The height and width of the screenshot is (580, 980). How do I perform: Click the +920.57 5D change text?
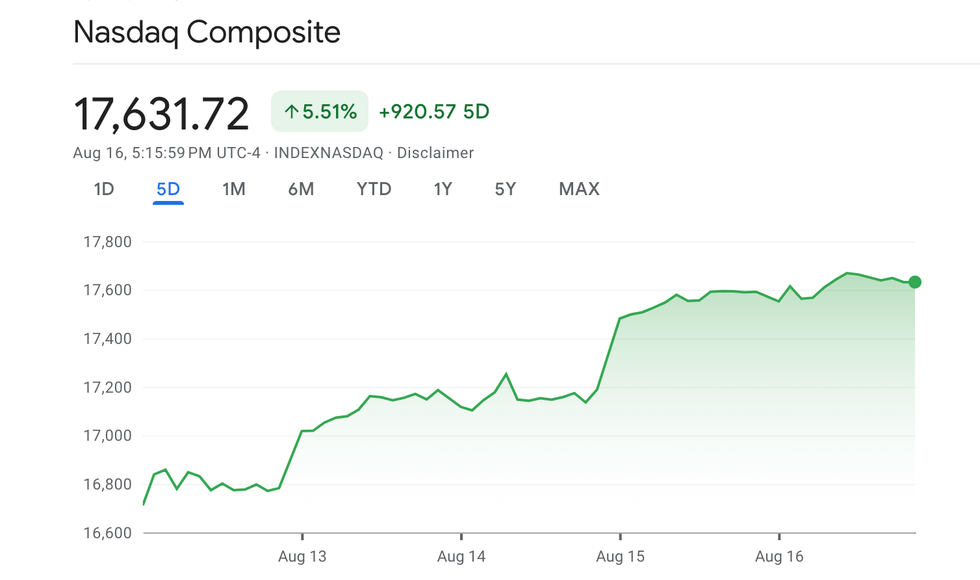(434, 112)
